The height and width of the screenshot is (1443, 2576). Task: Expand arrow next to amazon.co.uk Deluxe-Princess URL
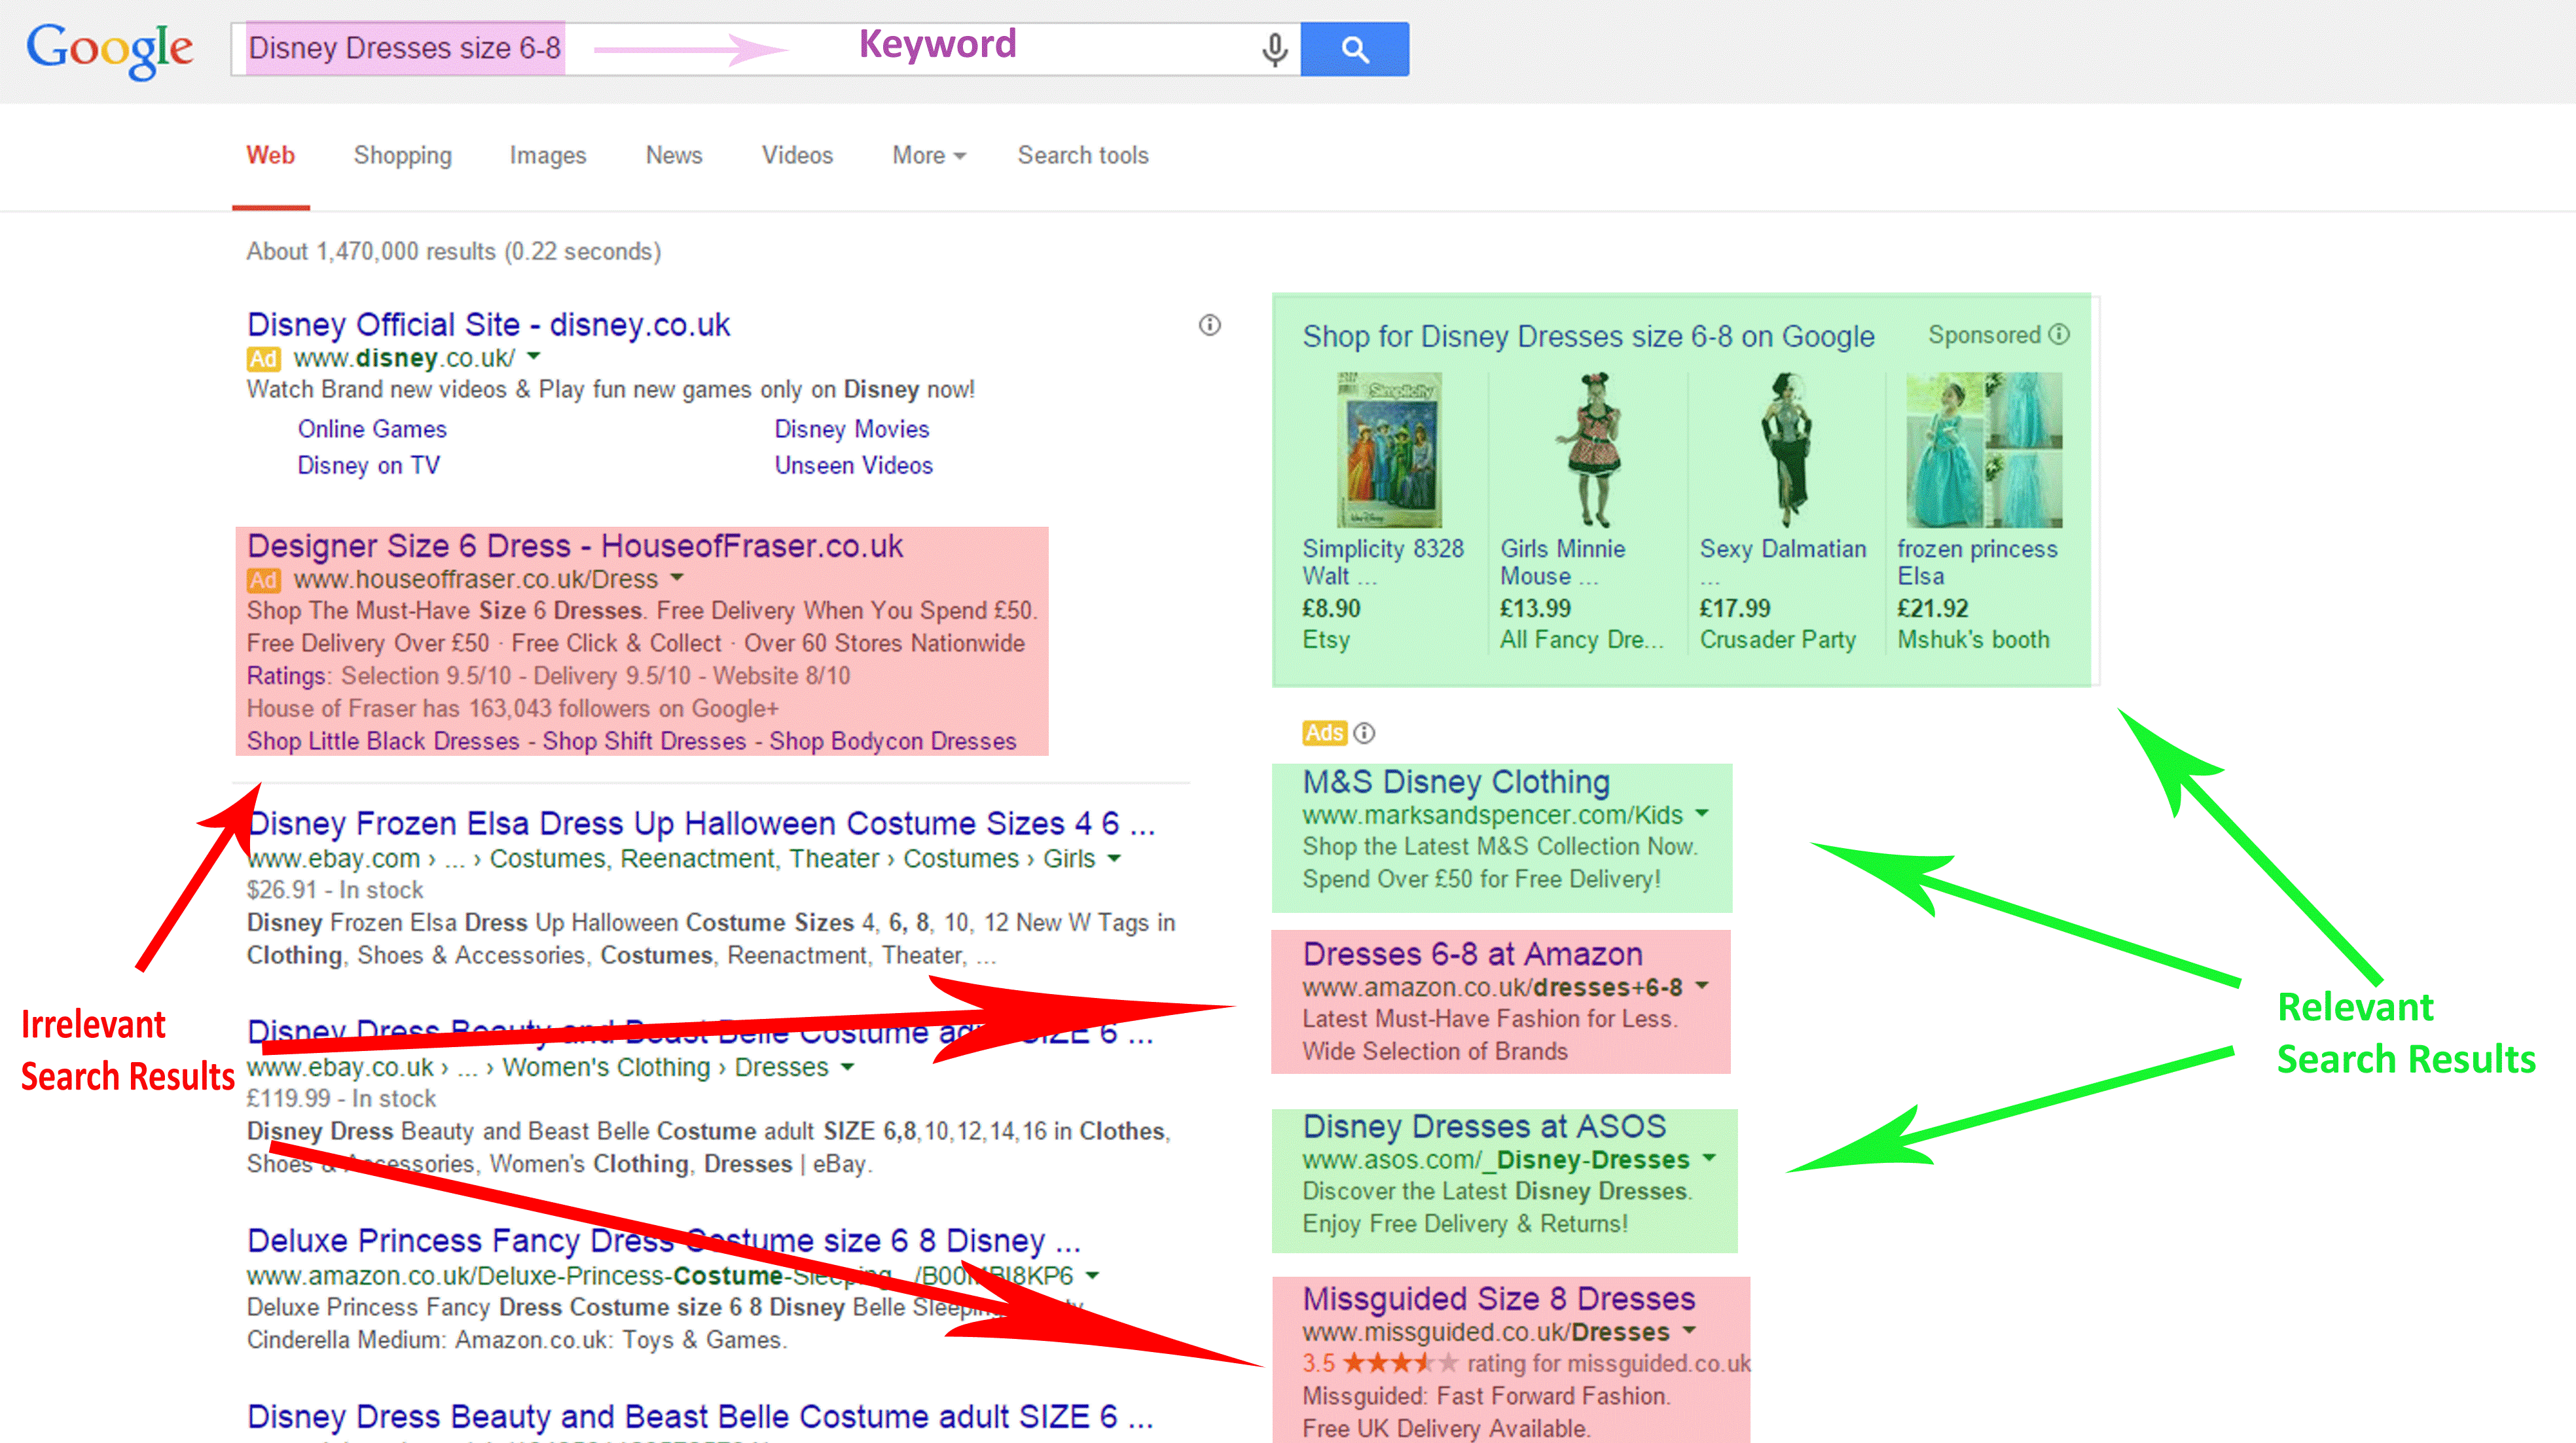pyautogui.click(x=1093, y=1275)
